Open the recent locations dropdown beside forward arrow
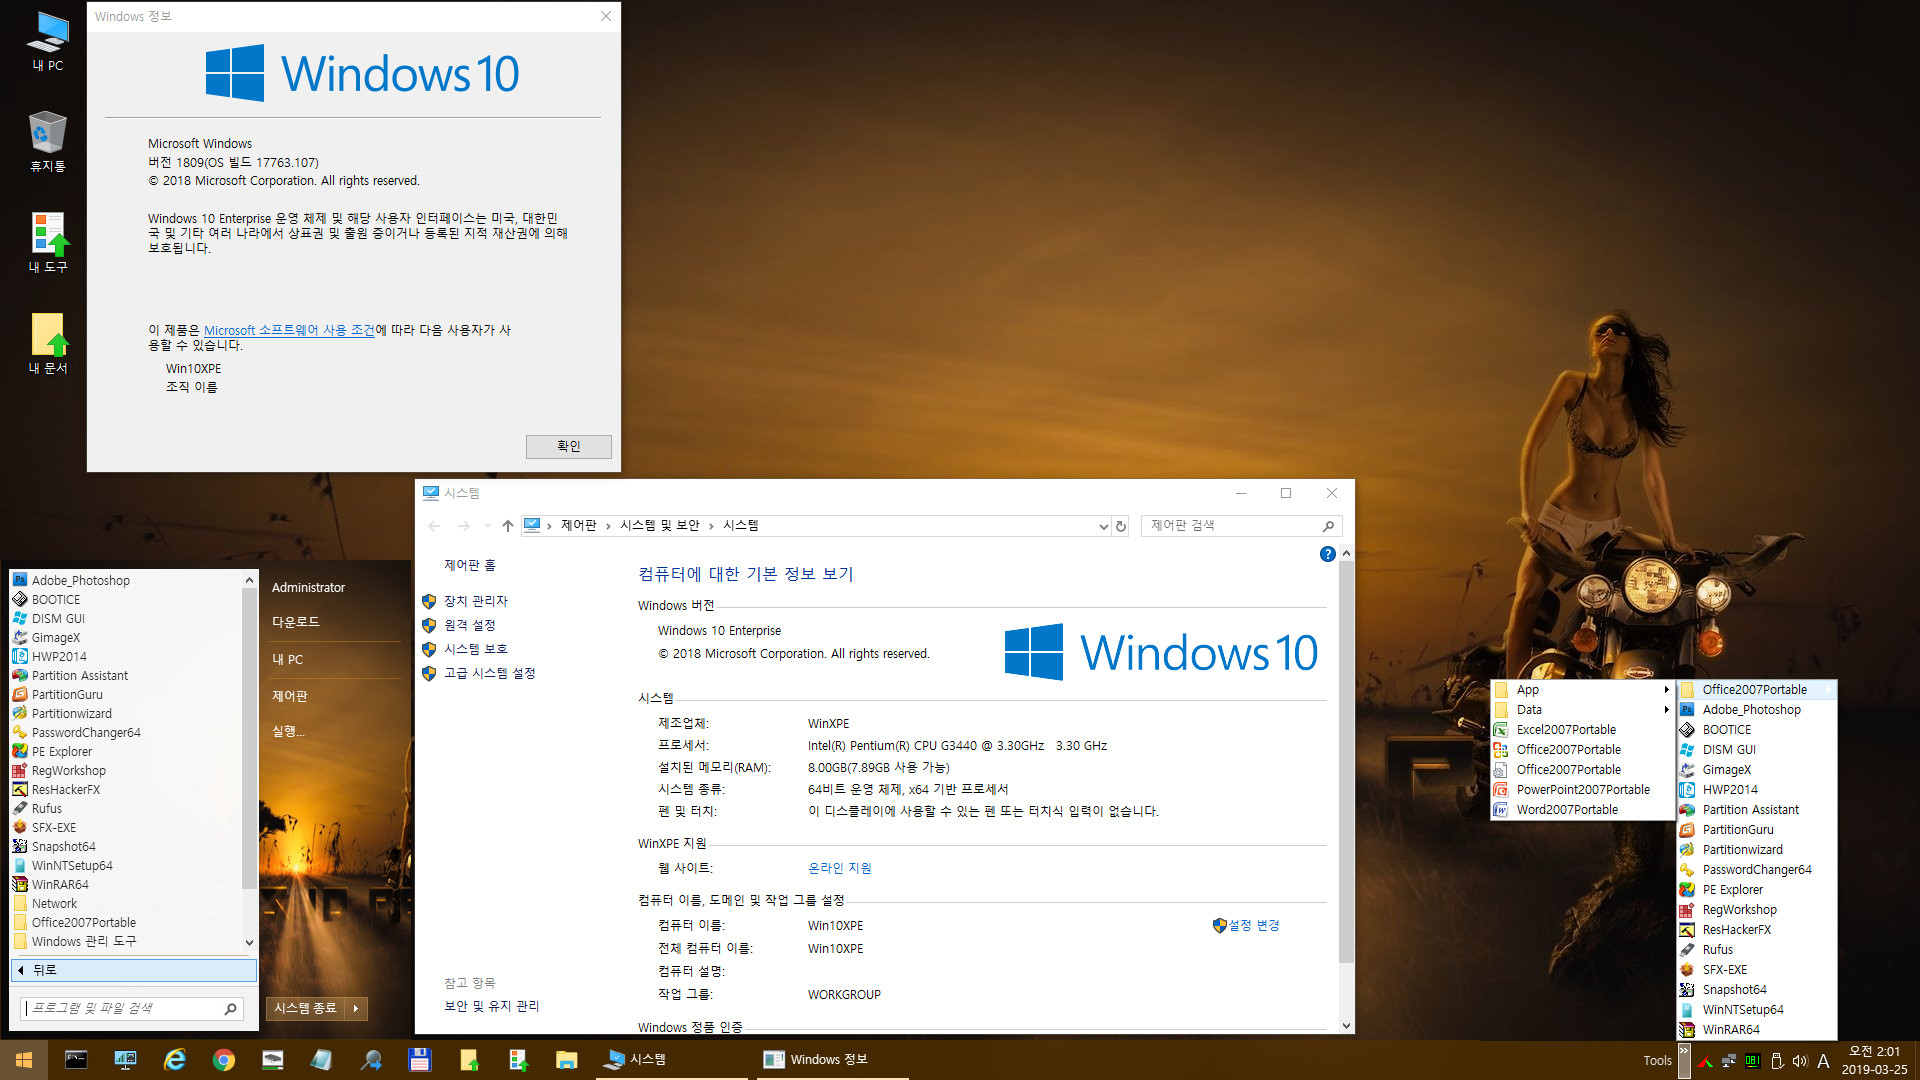The width and height of the screenshot is (1920, 1080). point(487,526)
